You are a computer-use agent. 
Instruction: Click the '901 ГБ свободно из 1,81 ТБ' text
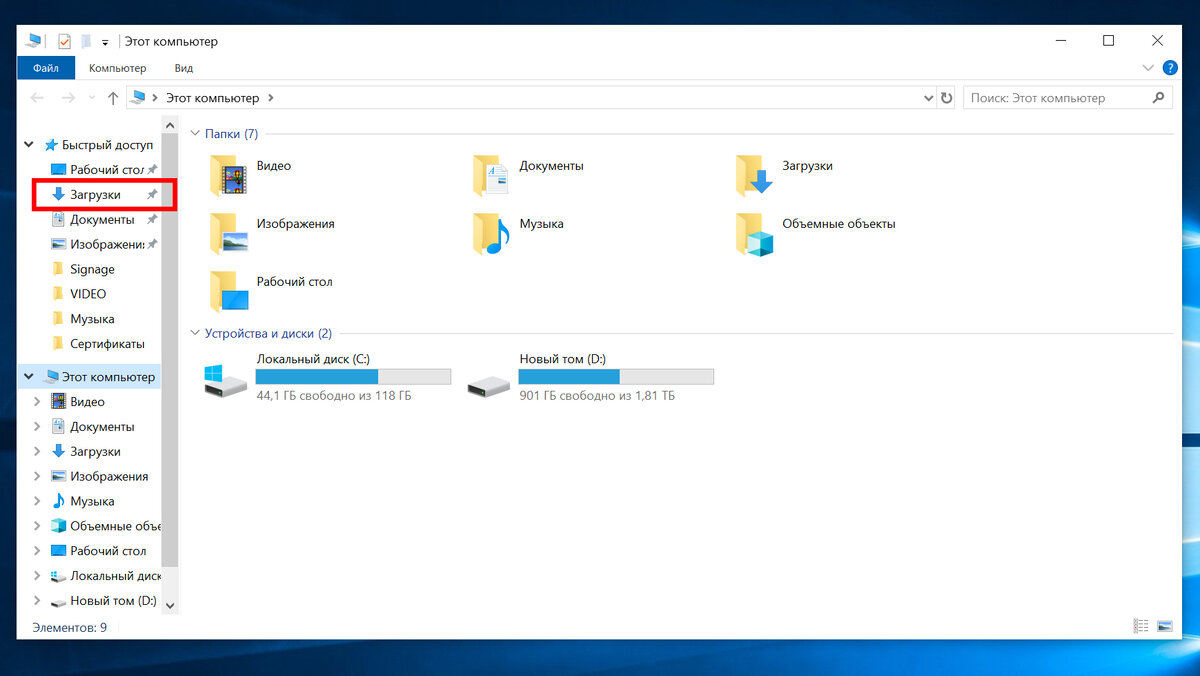[597, 396]
